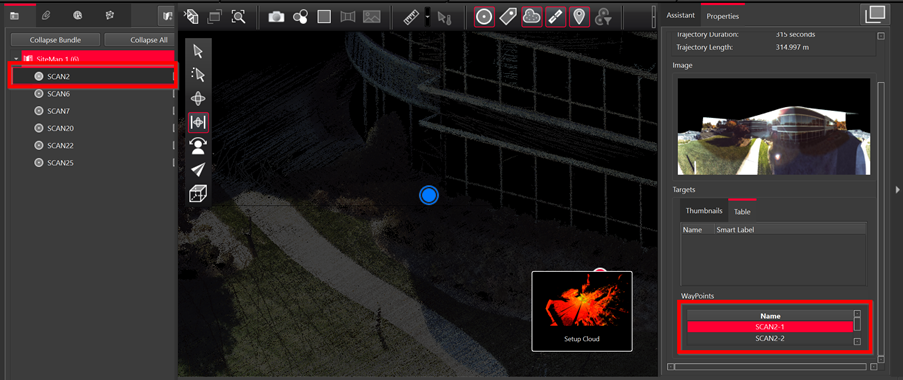Select the ruler measure tool

pos(411,17)
